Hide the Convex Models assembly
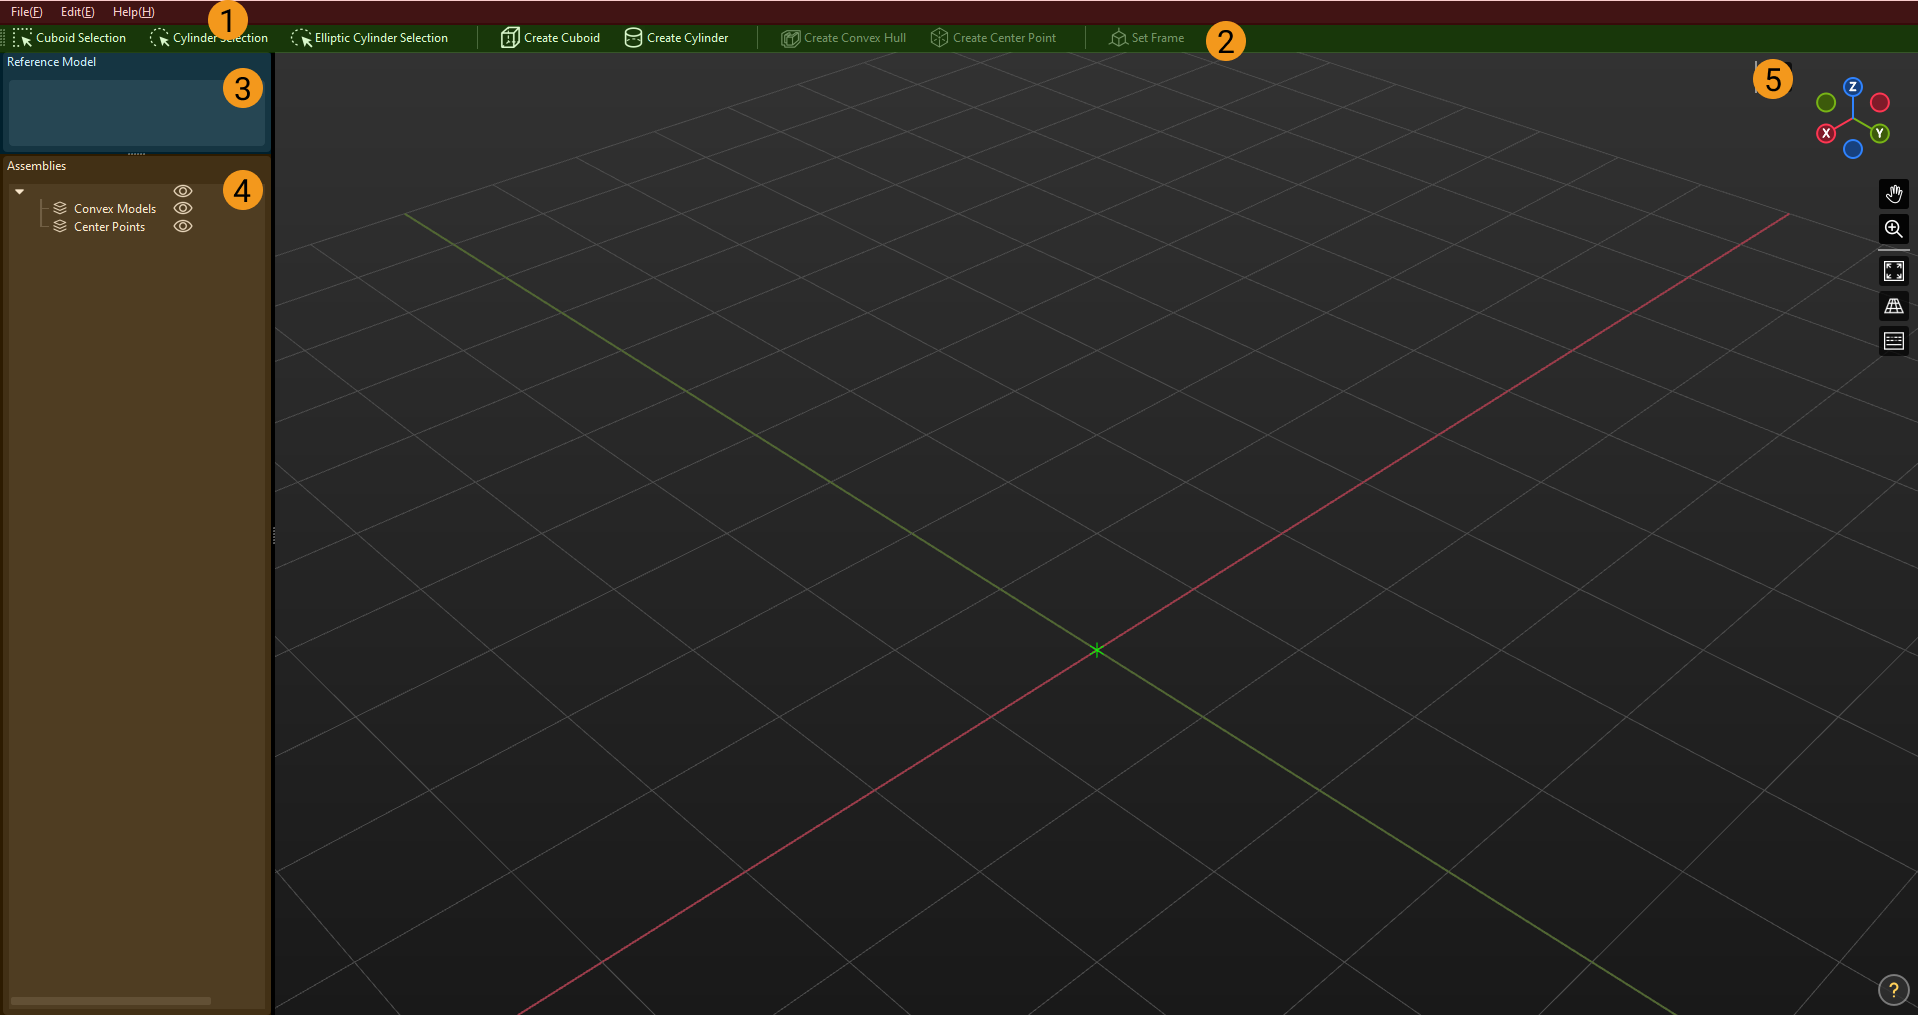 [183, 208]
